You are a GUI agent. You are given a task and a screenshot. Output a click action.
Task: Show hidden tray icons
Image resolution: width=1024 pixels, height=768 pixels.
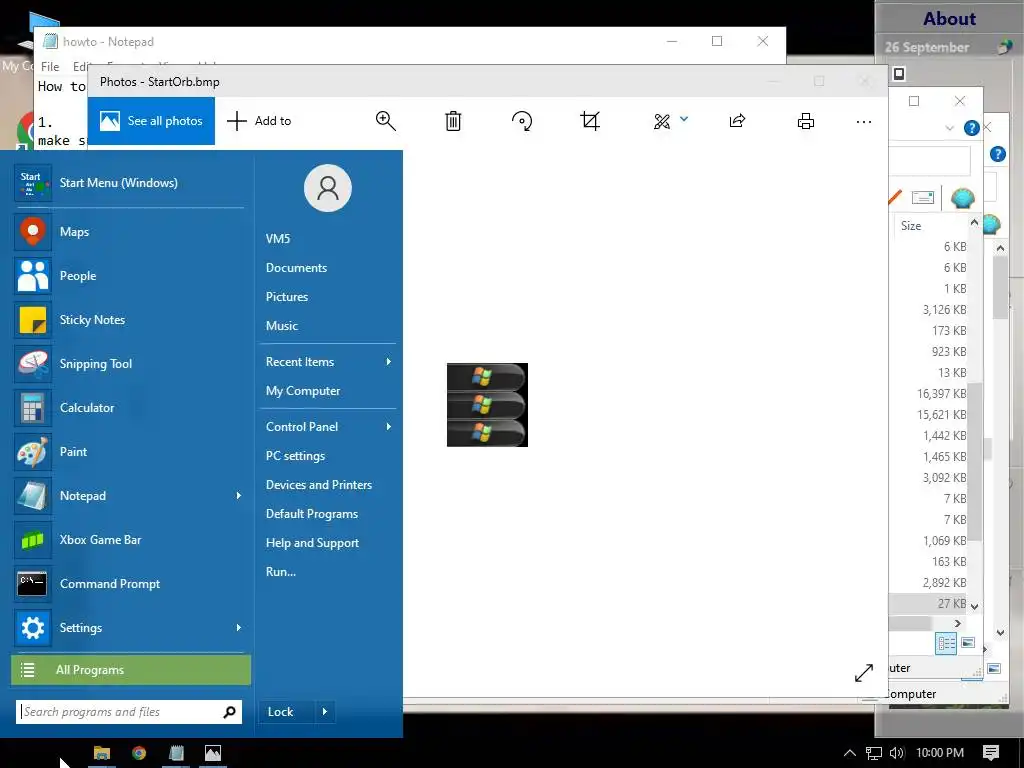point(850,753)
